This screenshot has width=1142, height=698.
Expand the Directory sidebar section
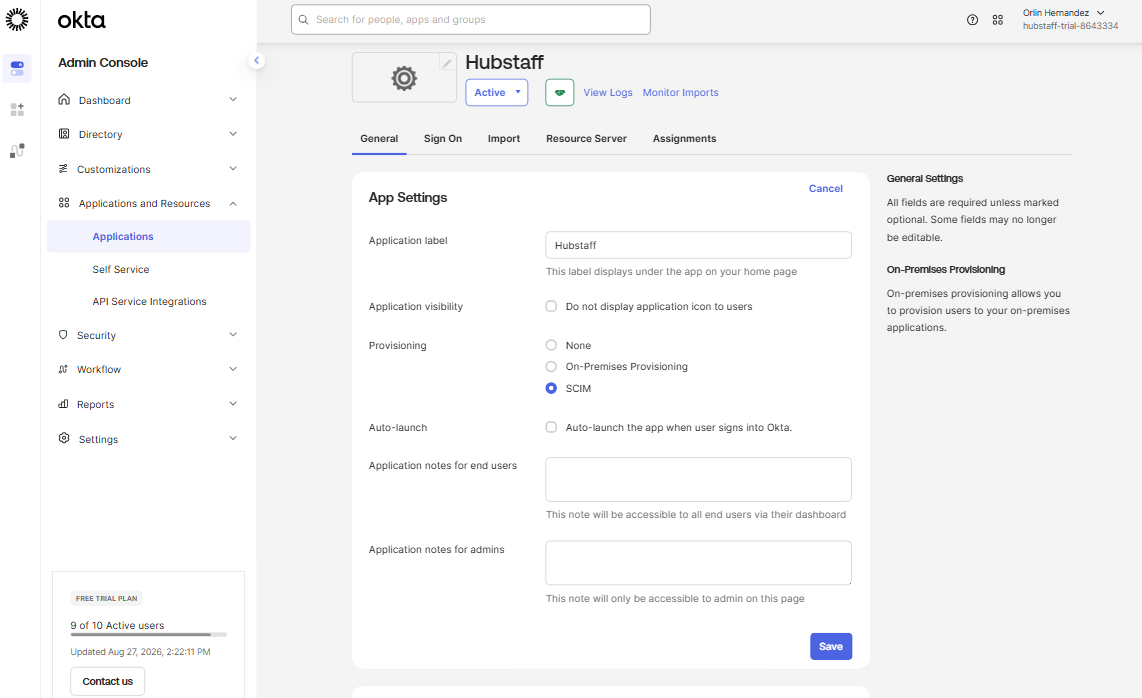[x=148, y=134]
